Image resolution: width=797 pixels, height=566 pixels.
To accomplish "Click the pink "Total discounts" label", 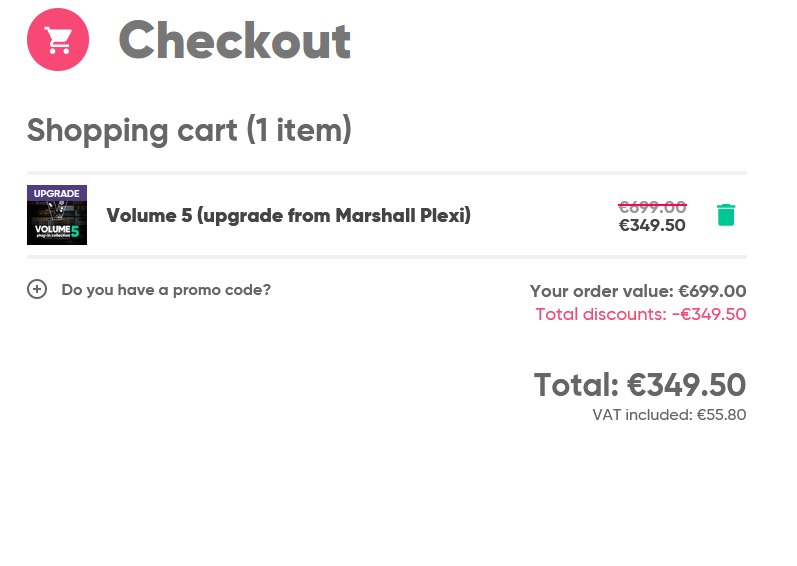I will pos(600,314).
